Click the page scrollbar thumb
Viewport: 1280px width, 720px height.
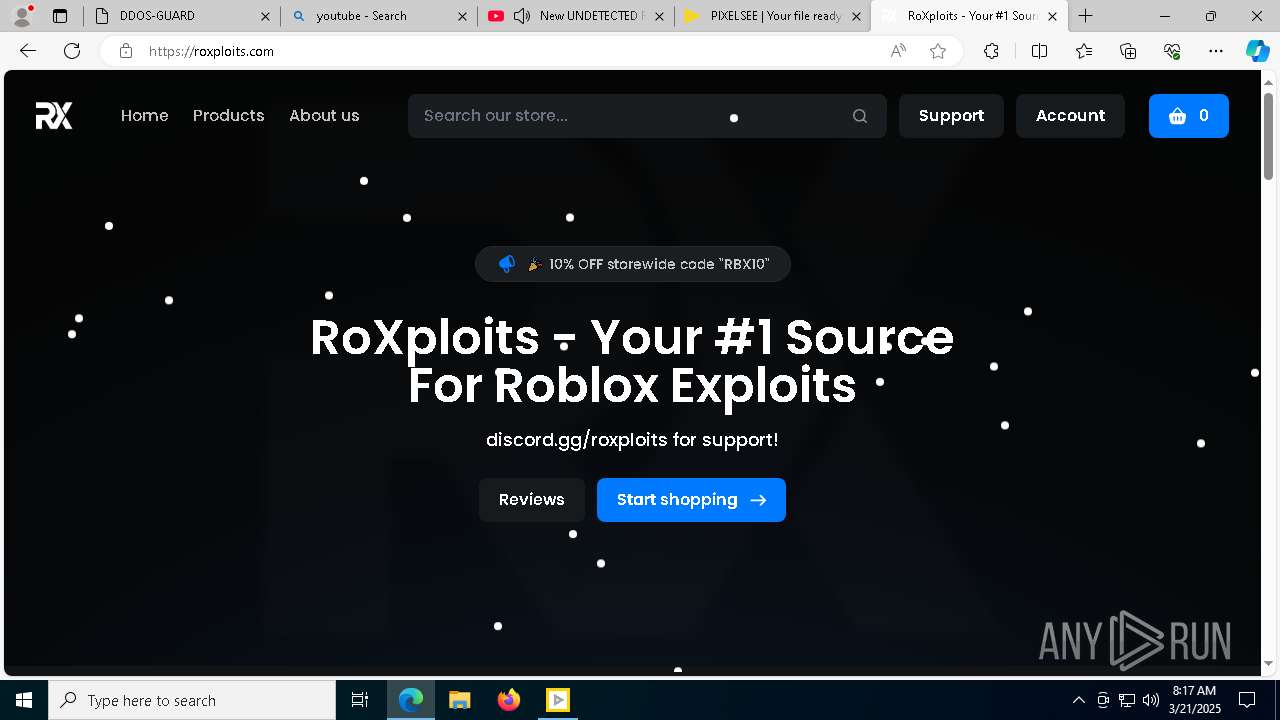pos(1268,136)
